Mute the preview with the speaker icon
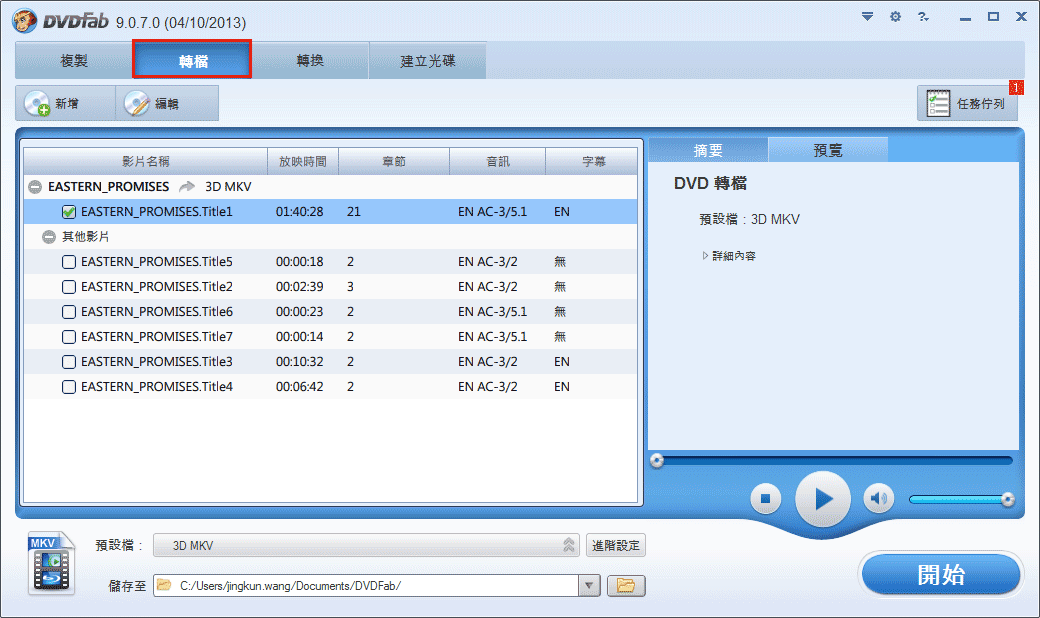1040x618 pixels. pyautogui.click(x=879, y=499)
